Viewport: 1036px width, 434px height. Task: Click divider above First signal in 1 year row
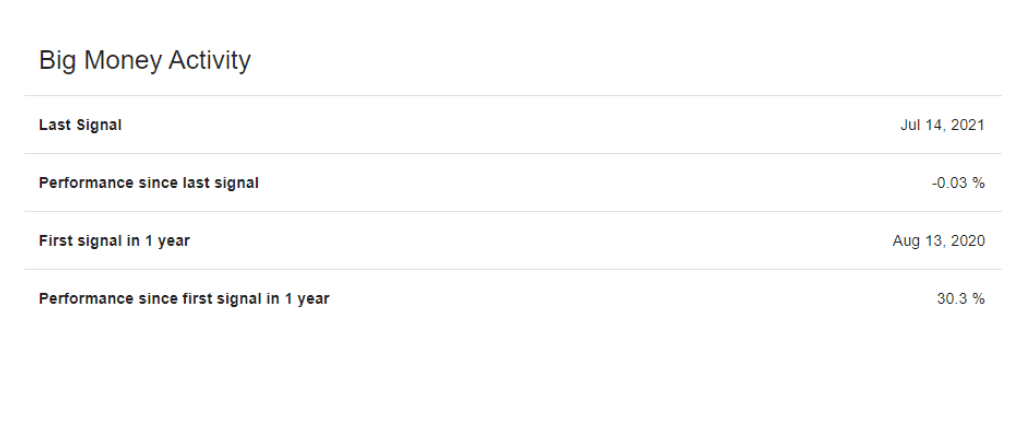click(x=513, y=211)
